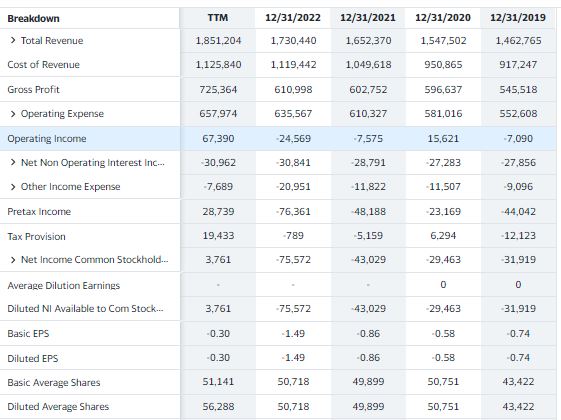Select the 12/31/2019 column header
The height and width of the screenshot is (420, 561).
pos(518,18)
